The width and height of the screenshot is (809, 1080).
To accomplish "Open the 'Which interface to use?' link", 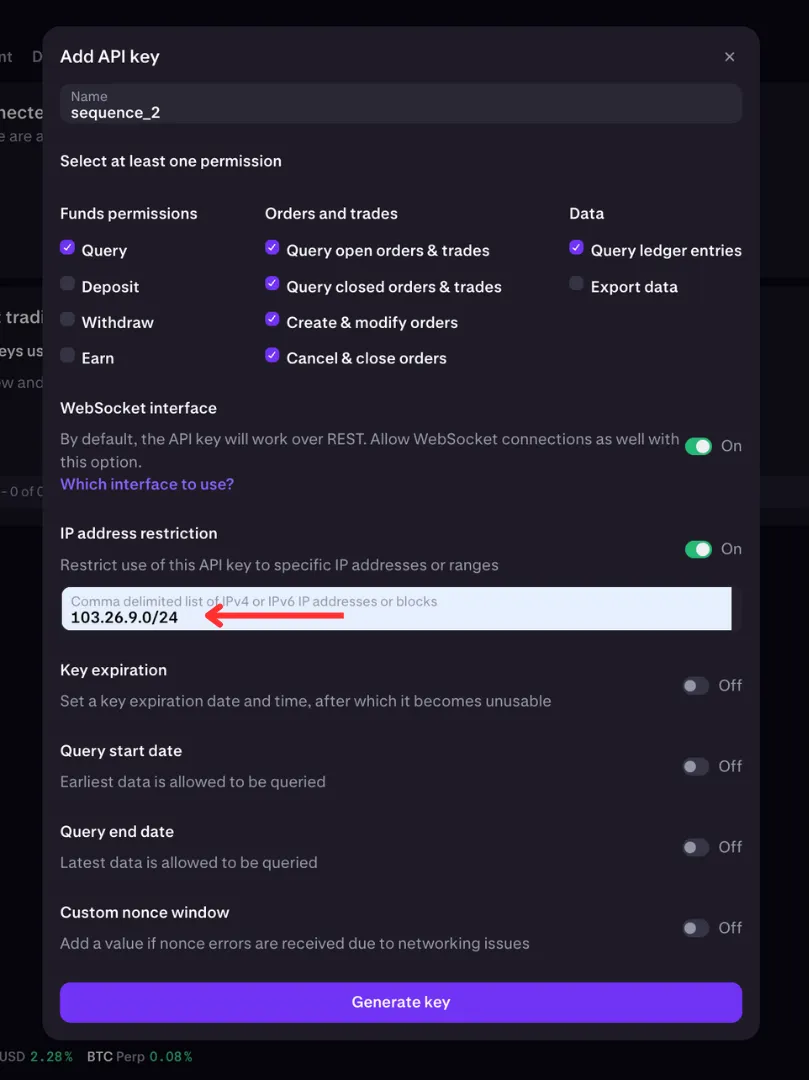I will coord(147,484).
